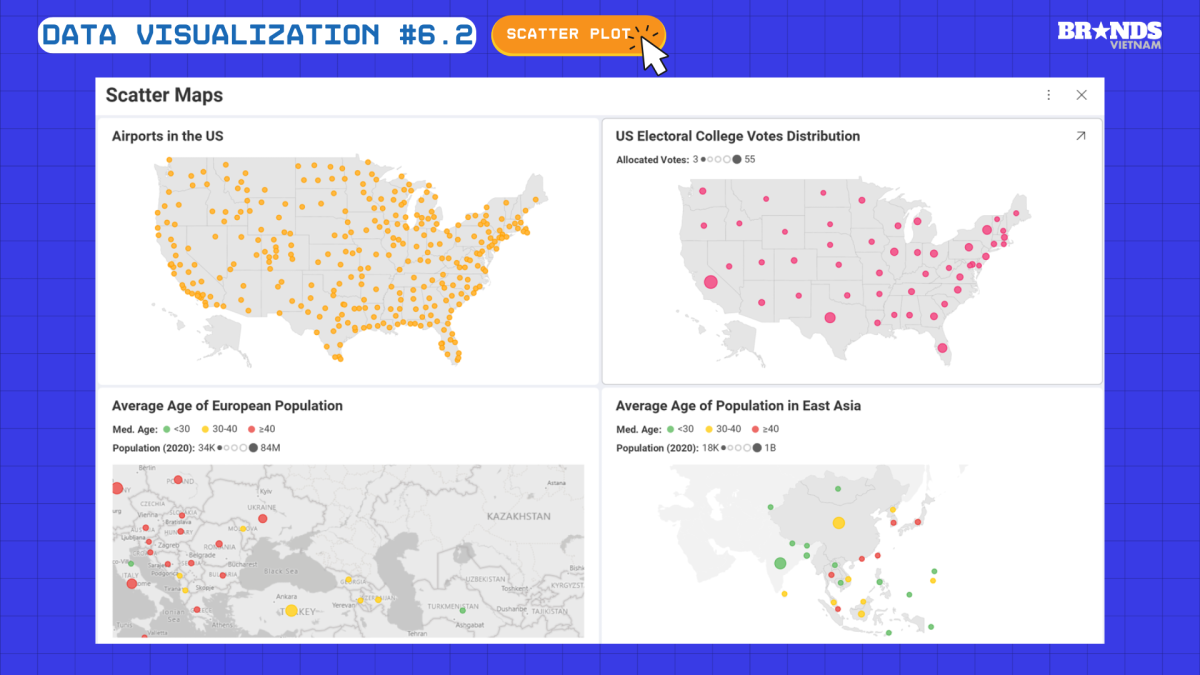Click the Data Visualization #6.2 title banner

click(257, 35)
